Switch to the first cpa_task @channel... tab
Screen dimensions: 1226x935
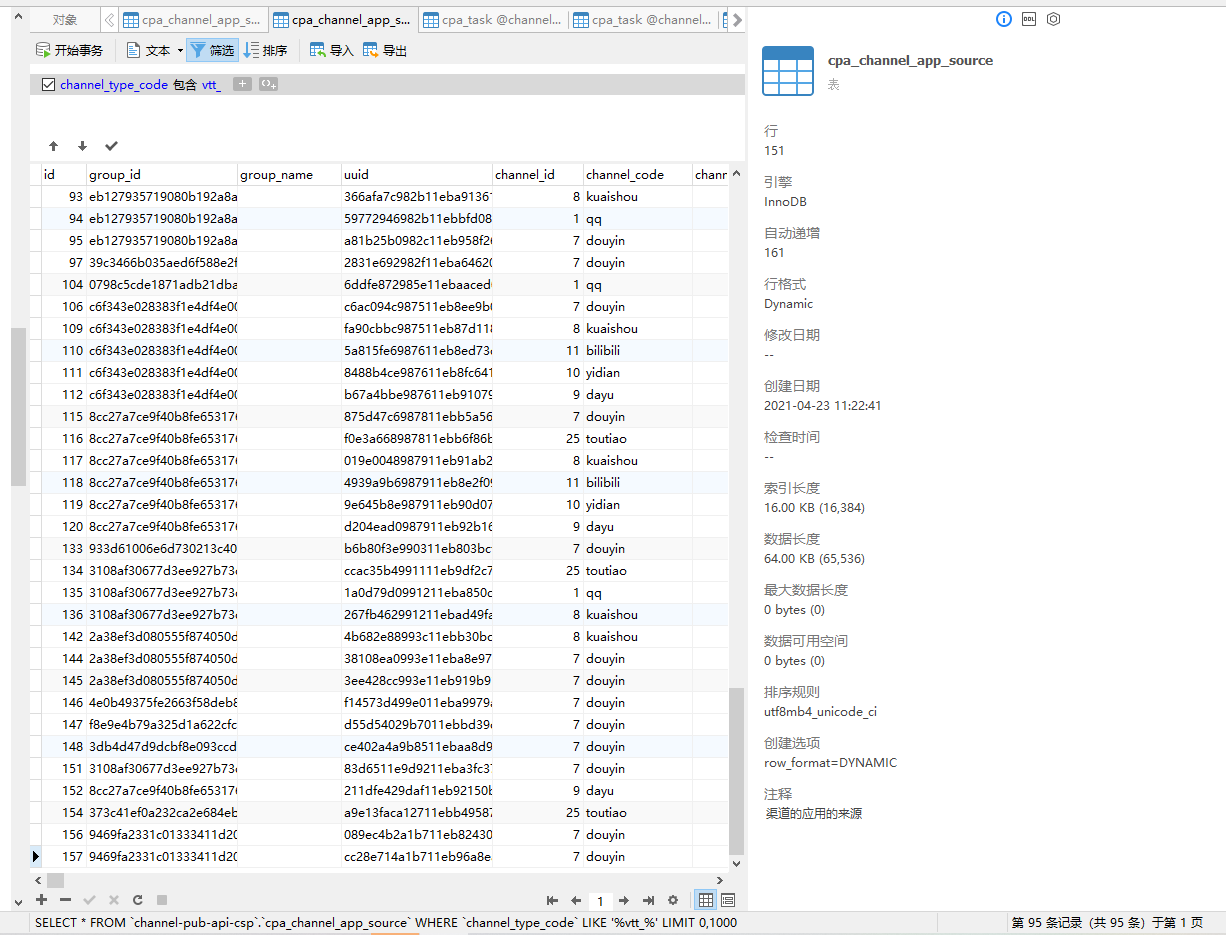[493, 20]
